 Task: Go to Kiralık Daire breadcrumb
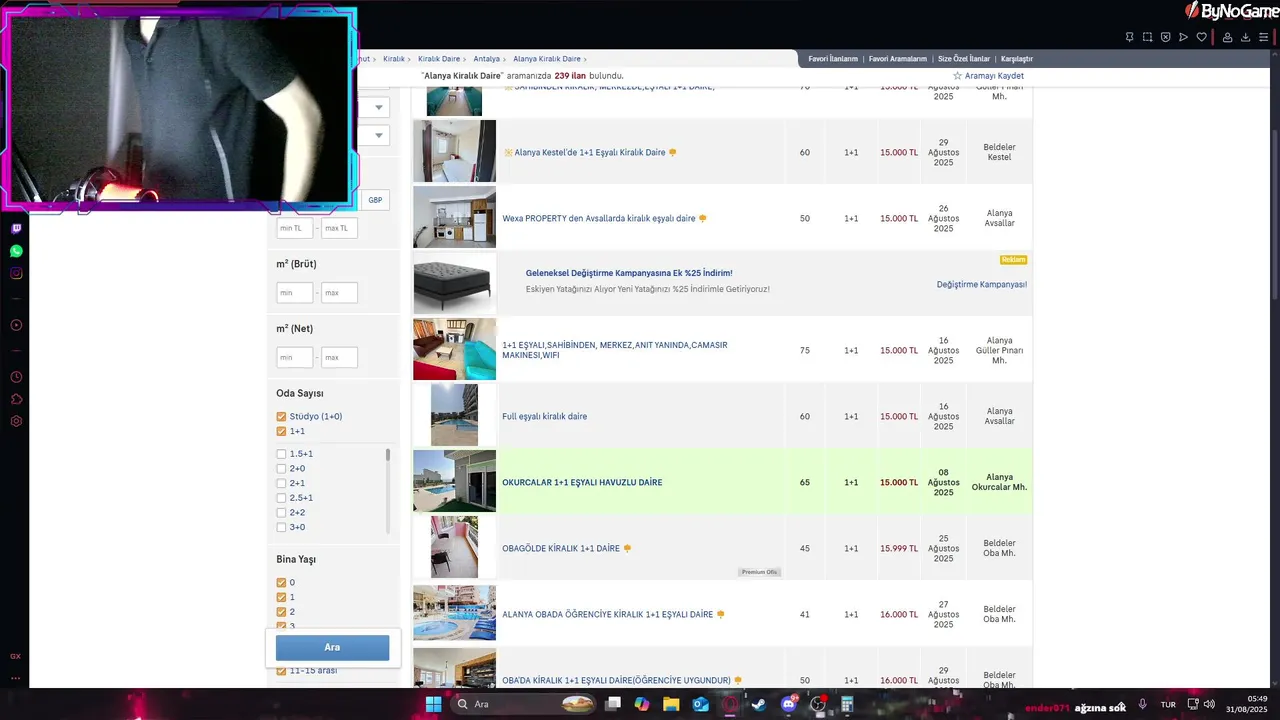pyautogui.click(x=439, y=59)
